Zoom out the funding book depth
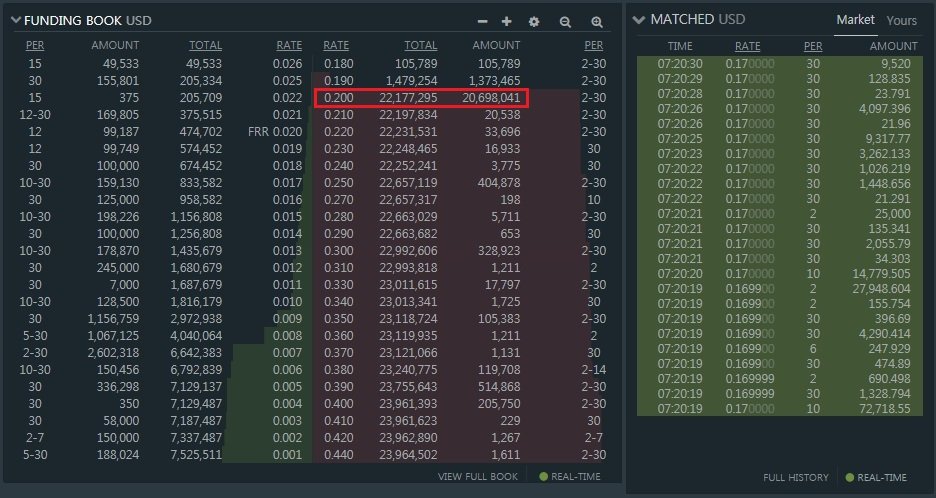 pos(565,22)
